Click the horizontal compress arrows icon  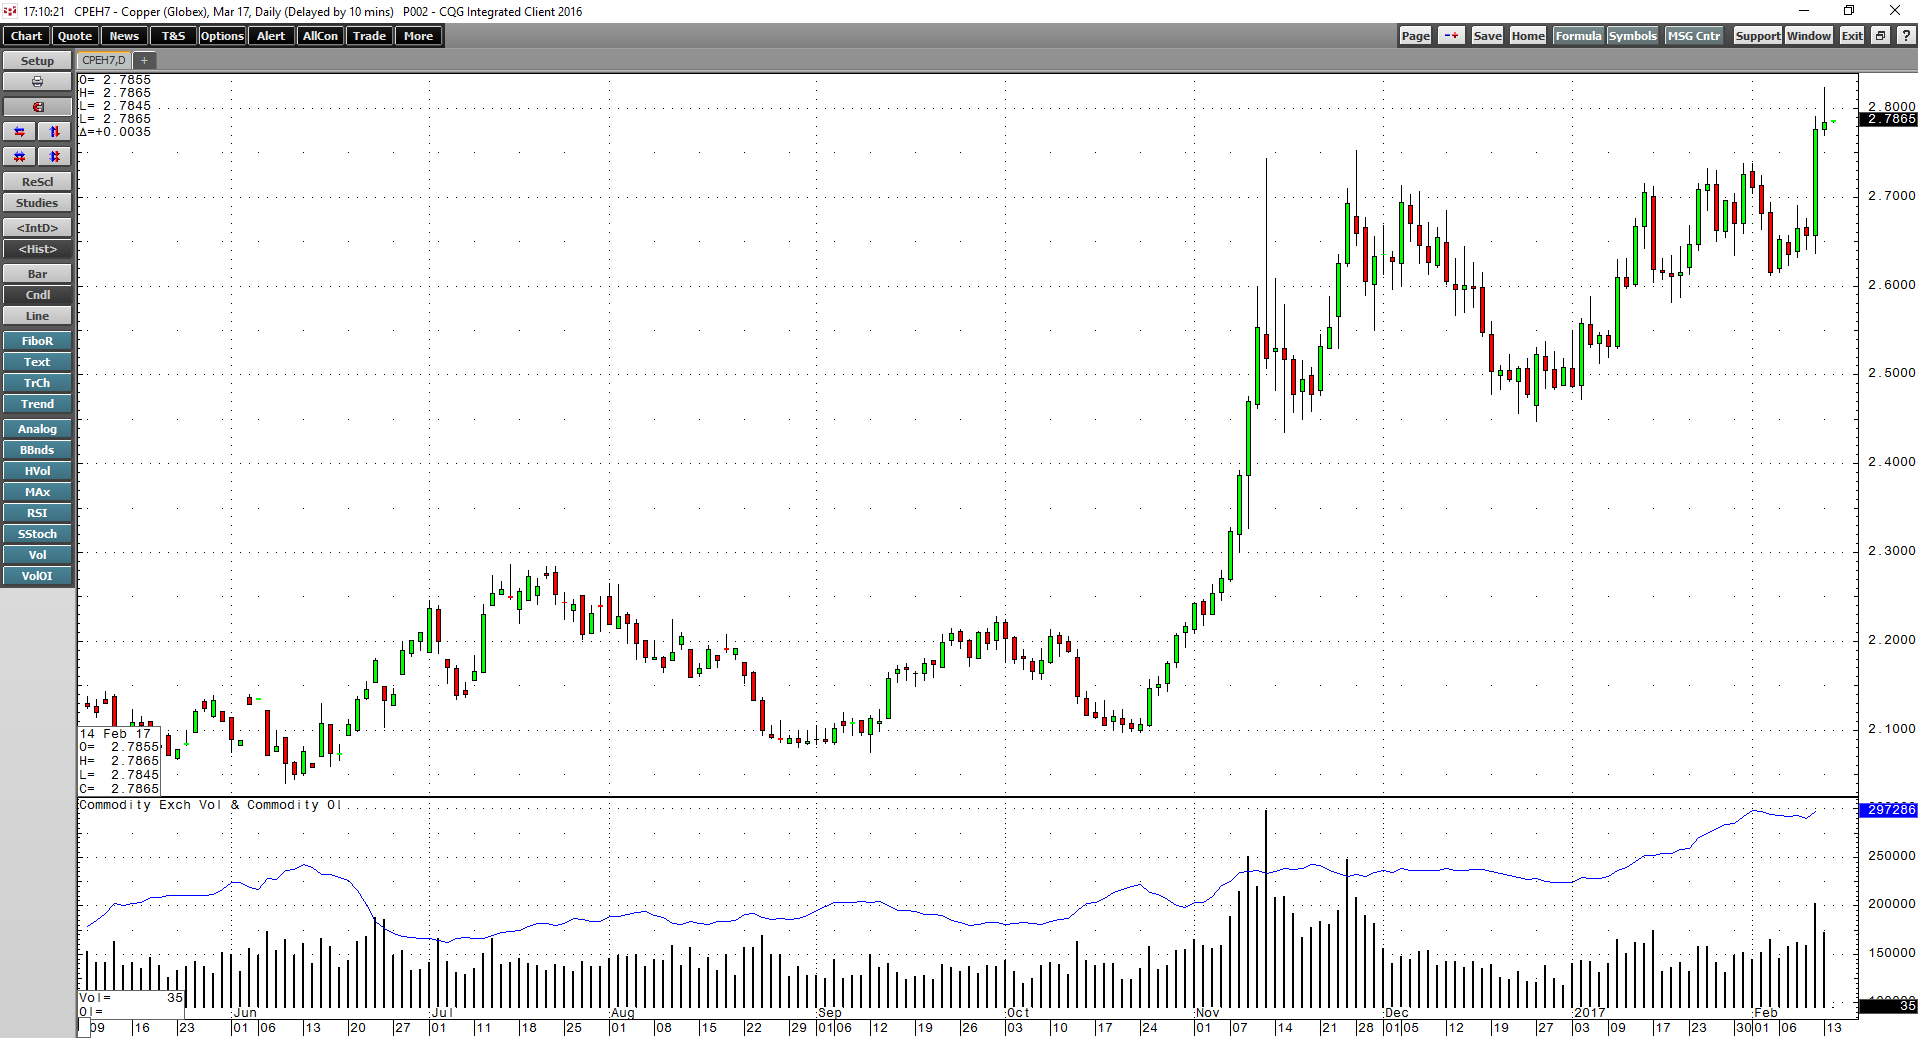coord(20,157)
